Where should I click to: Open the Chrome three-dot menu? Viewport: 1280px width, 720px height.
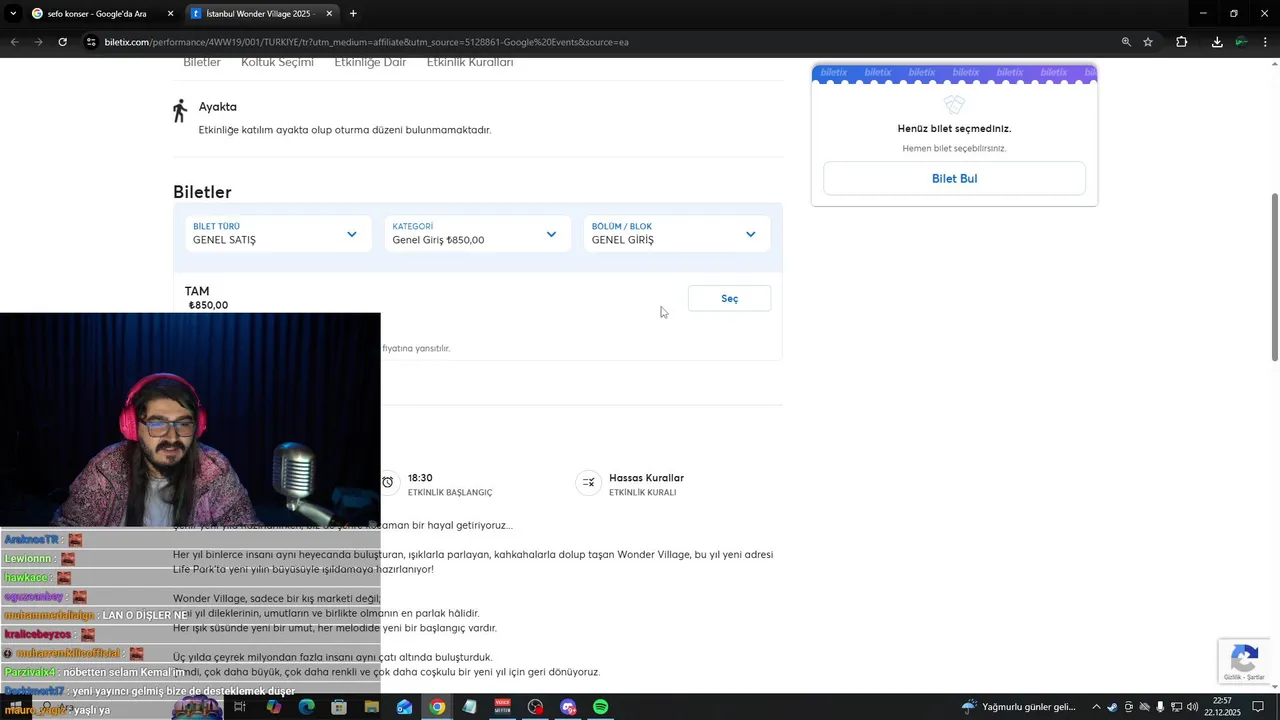1266,42
